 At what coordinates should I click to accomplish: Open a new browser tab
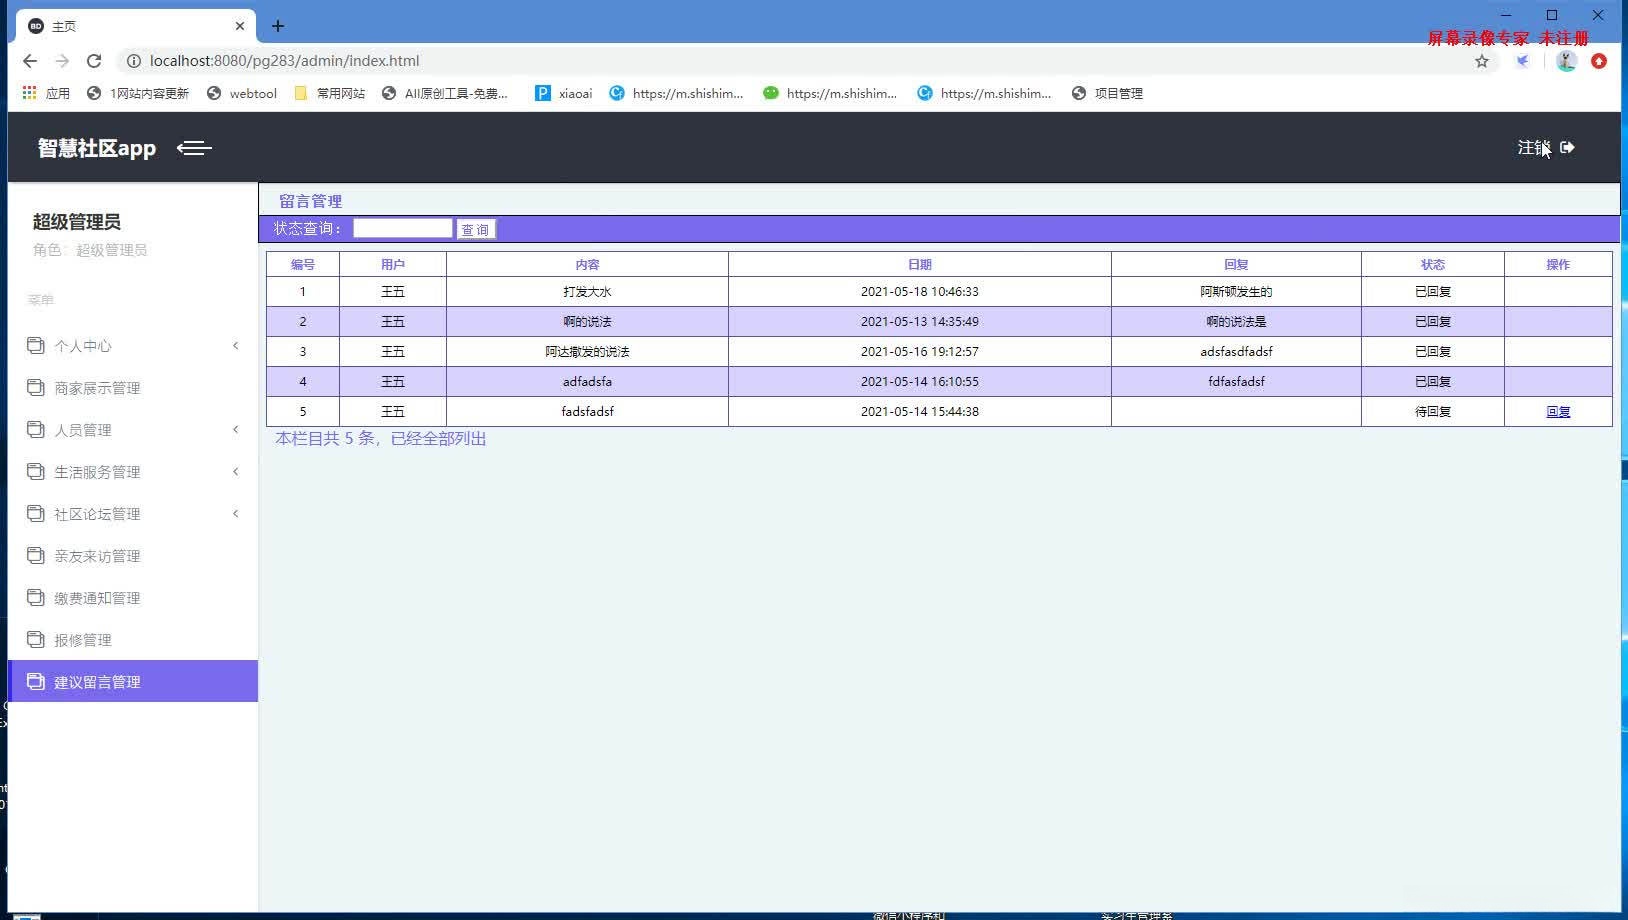(278, 26)
